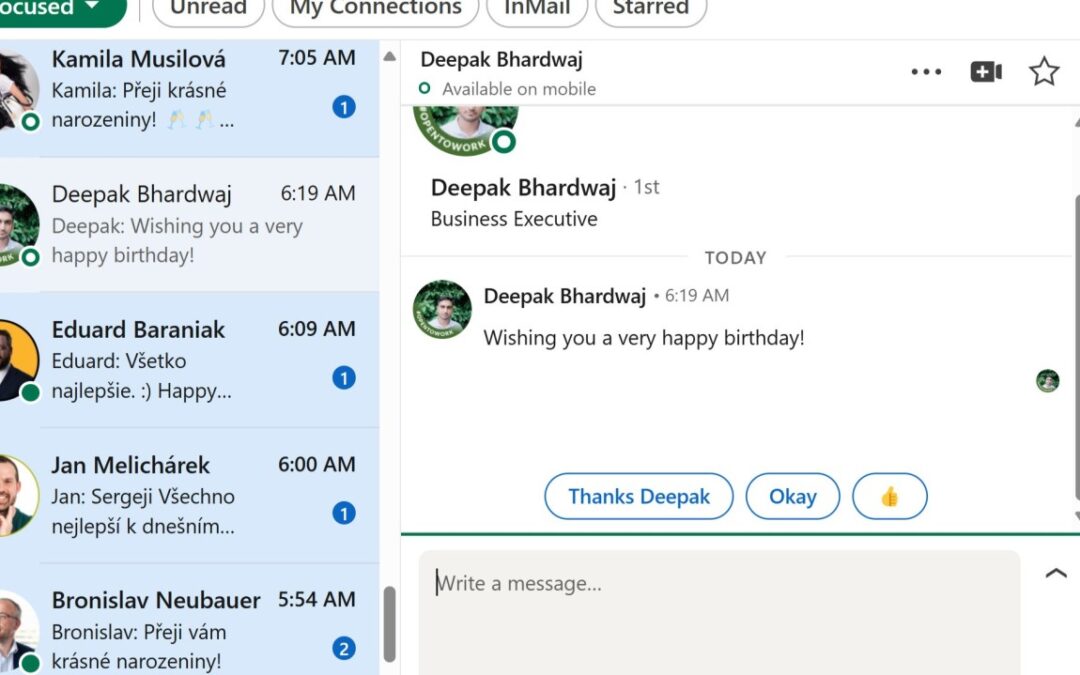Star the Deepak Bhardwaj conversation
The height and width of the screenshot is (675, 1080).
pos(1044,71)
